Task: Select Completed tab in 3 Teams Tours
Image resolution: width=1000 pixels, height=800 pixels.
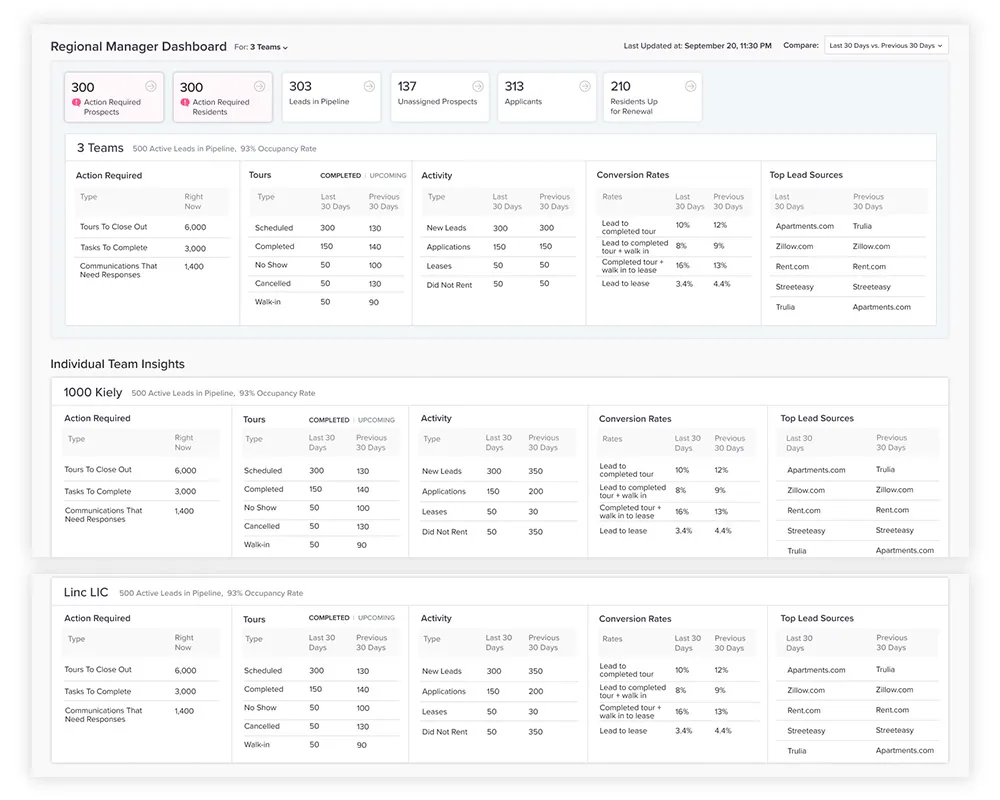Action: [340, 176]
